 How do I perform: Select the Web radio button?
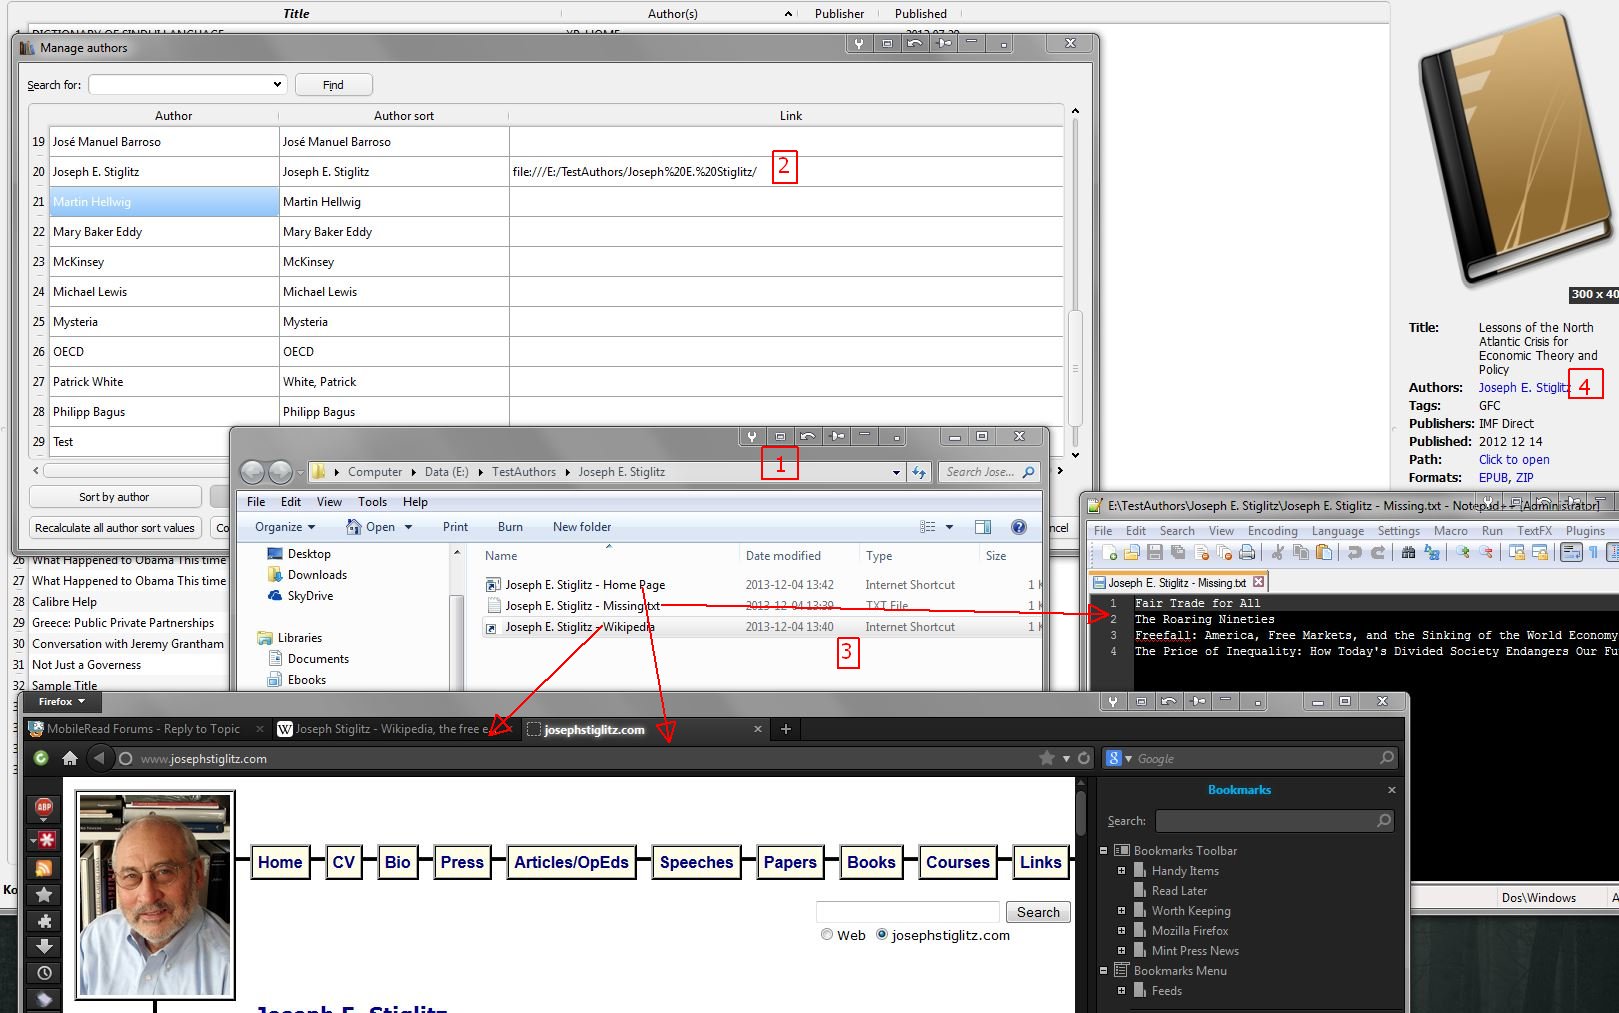coord(827,935)
